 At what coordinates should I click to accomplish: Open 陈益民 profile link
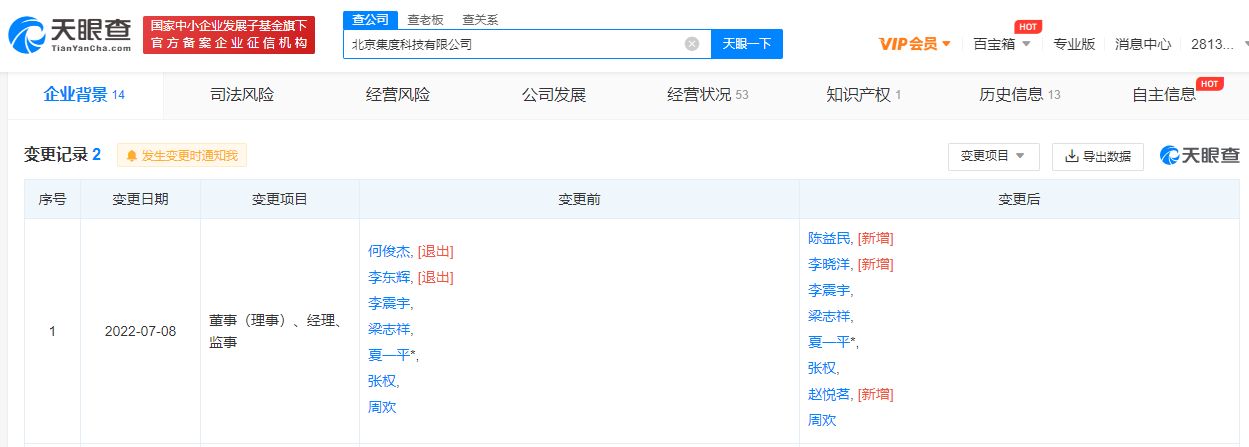pyautogui.click(x=829, y=238)
